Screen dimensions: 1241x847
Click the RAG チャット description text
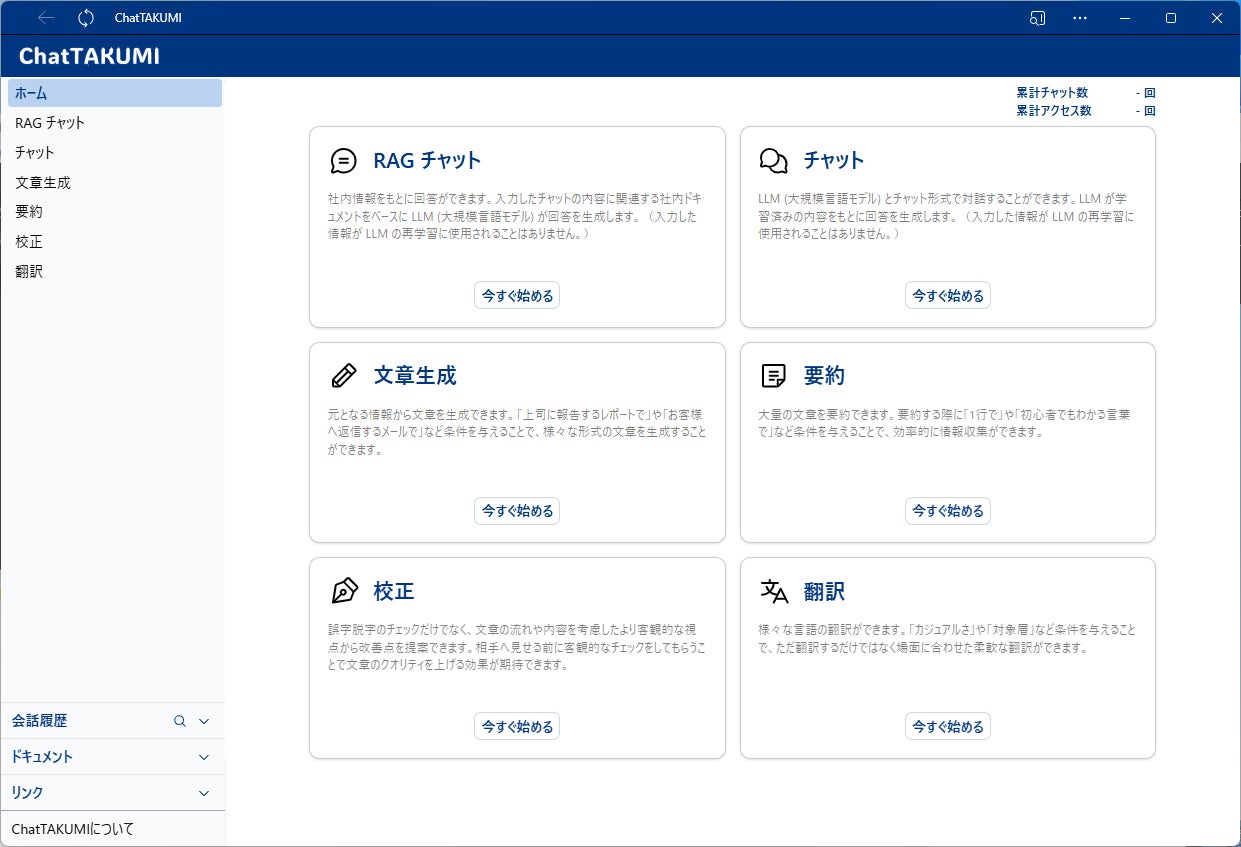click(517, 216)
